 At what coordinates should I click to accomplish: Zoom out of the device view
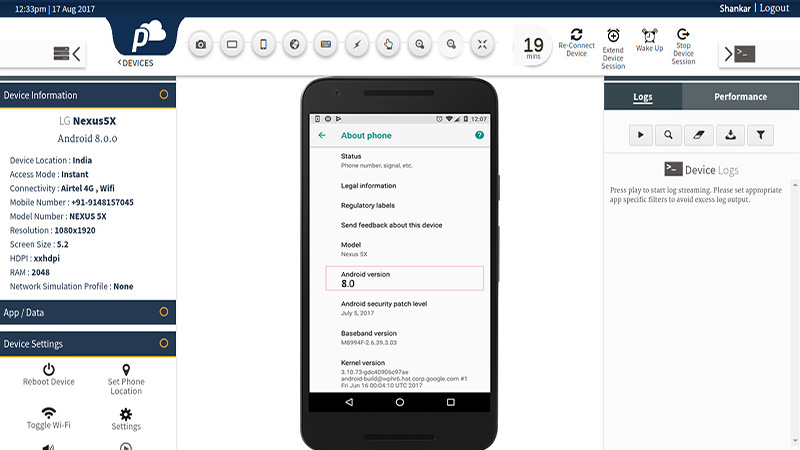pos(451,44)
